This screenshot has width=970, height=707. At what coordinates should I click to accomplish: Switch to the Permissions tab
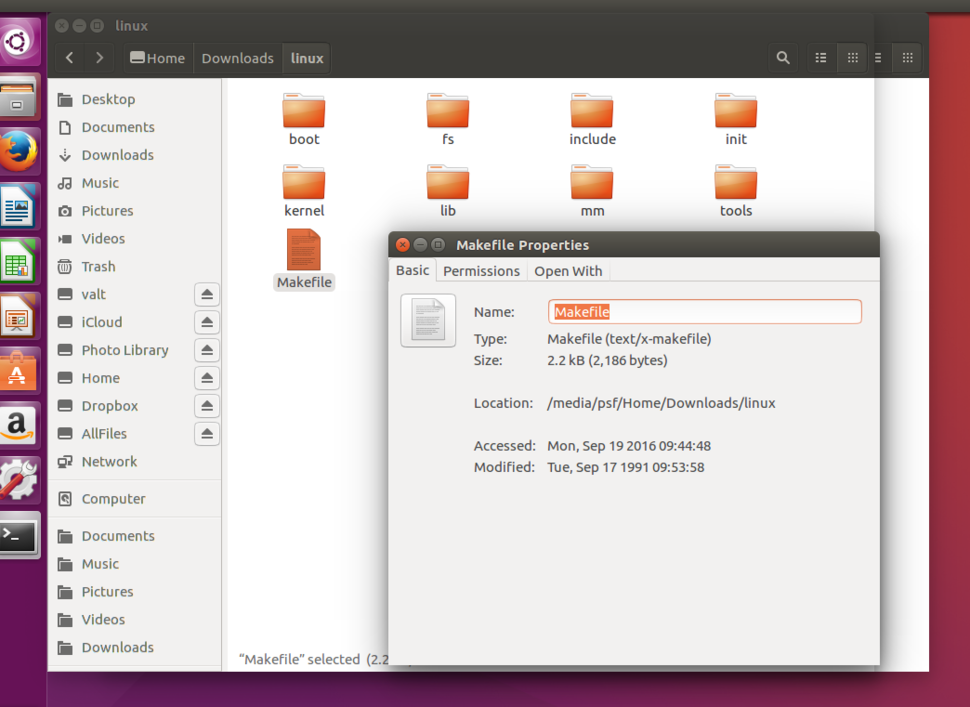coord(481,271)
